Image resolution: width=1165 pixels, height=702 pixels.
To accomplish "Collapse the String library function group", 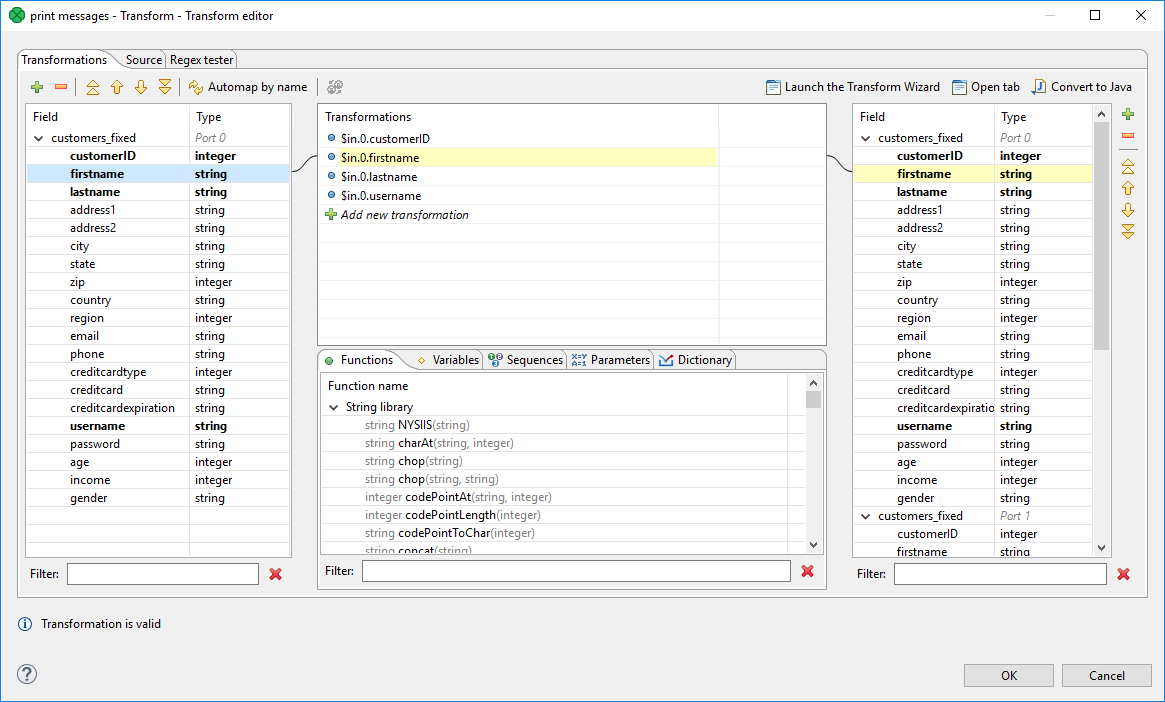I will point(334,408).
